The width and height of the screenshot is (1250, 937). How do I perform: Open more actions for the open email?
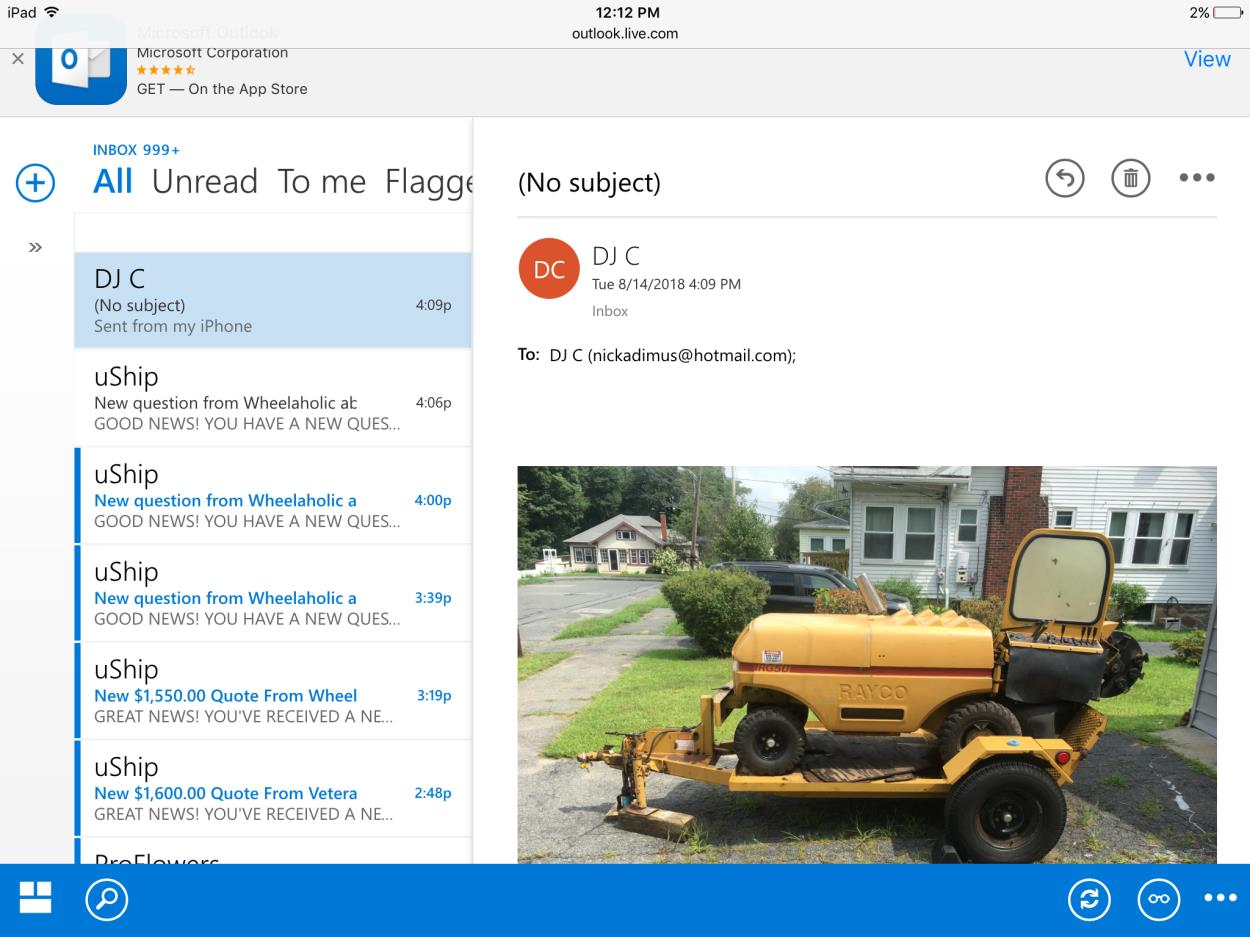(x=1196, y=179)
